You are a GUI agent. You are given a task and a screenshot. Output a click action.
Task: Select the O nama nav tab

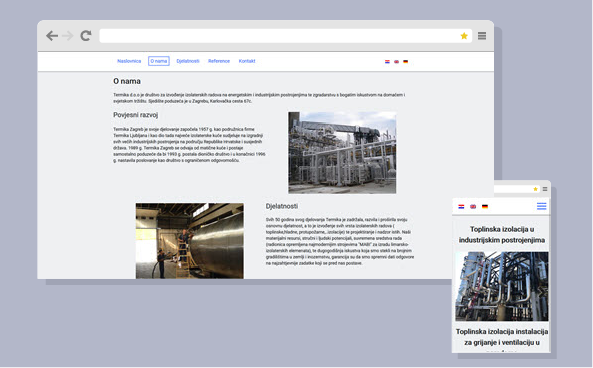click(159, 61)
